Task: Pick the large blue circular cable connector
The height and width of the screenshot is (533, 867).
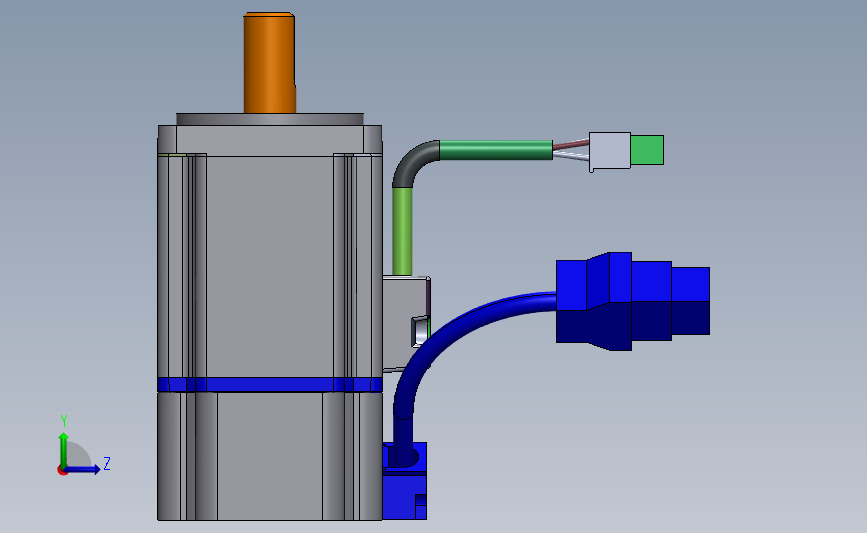Action: click(633, 301)
